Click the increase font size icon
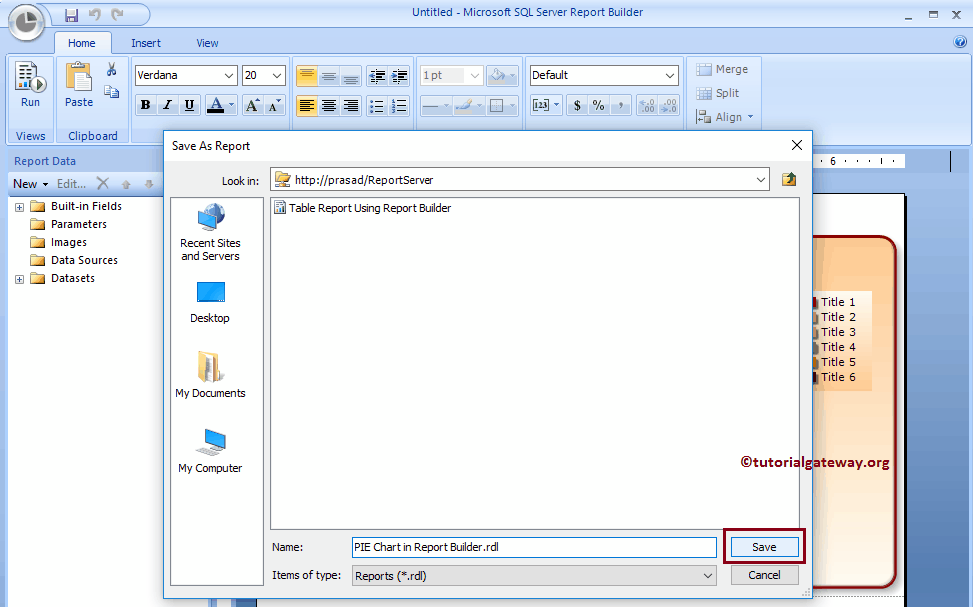 [x=252, y=106]
